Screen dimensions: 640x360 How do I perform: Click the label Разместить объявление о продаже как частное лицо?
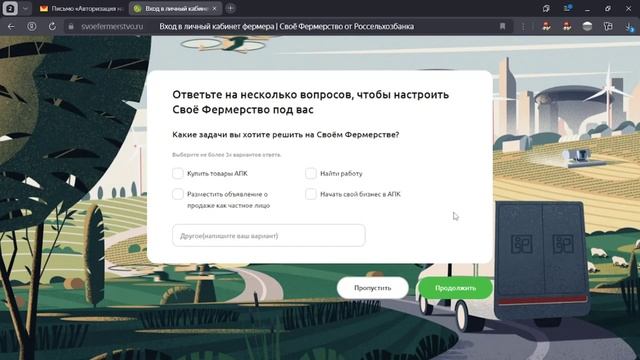pos(228,200)
